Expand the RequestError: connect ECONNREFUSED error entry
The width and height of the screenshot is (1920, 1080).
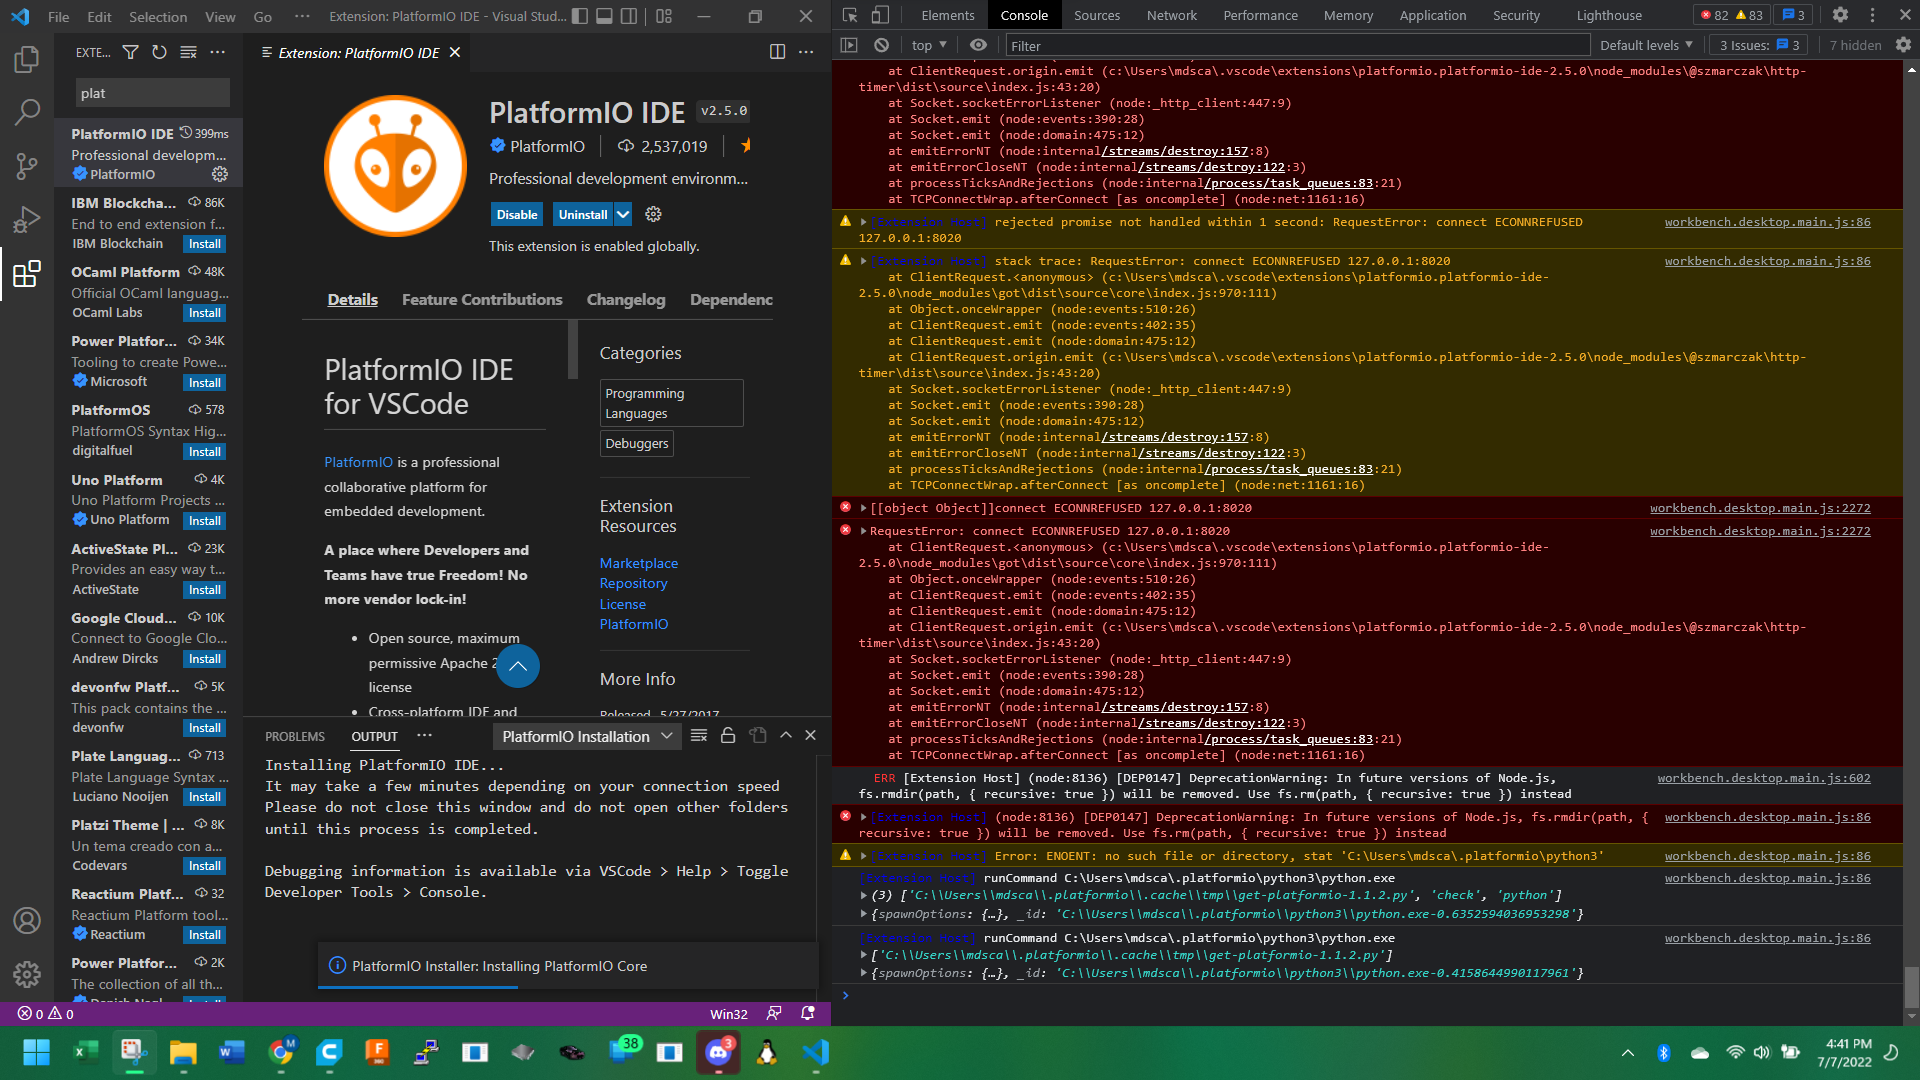(x=863, y=531)
